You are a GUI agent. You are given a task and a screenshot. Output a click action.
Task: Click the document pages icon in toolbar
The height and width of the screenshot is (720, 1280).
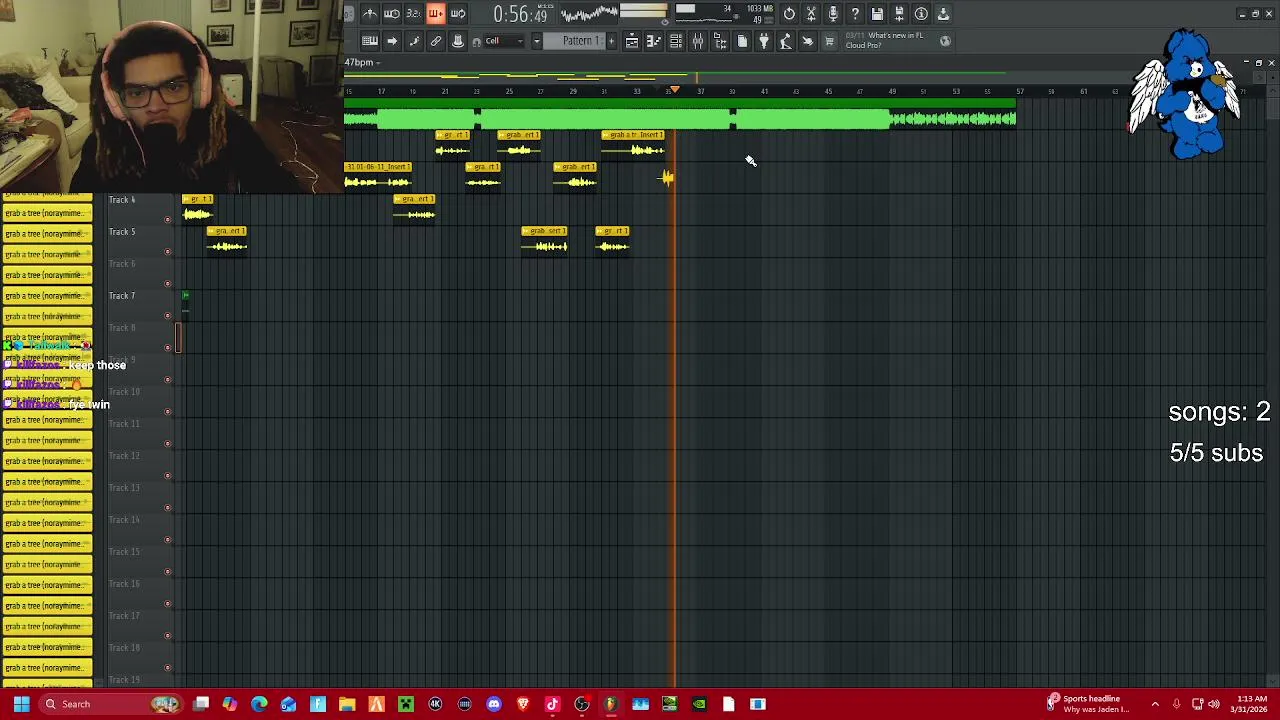742,41
